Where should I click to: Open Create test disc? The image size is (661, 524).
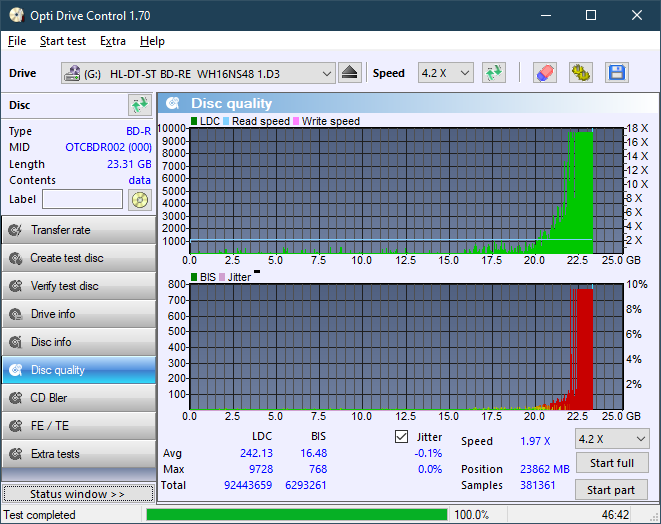tap(79, 258)
